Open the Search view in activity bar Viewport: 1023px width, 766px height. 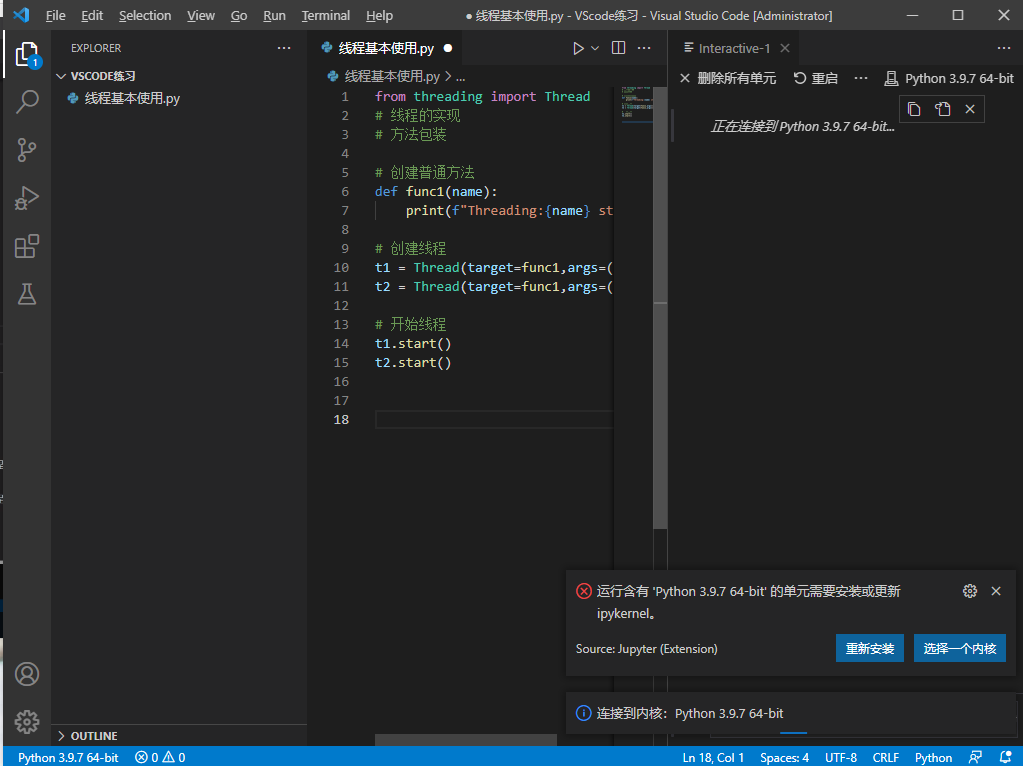[x=27, y=102]
